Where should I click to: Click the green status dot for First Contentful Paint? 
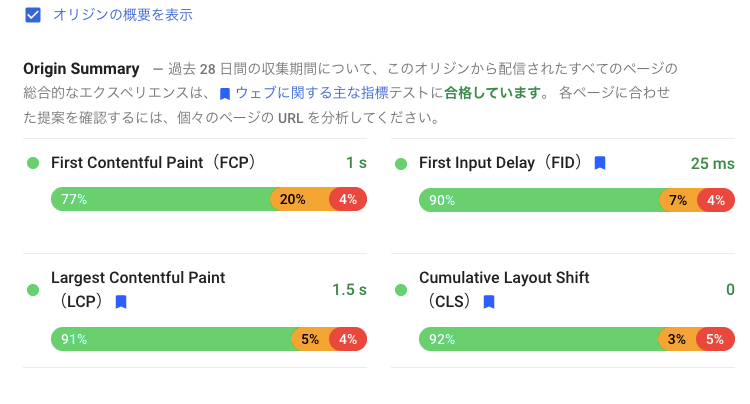[x=33, y=164]
